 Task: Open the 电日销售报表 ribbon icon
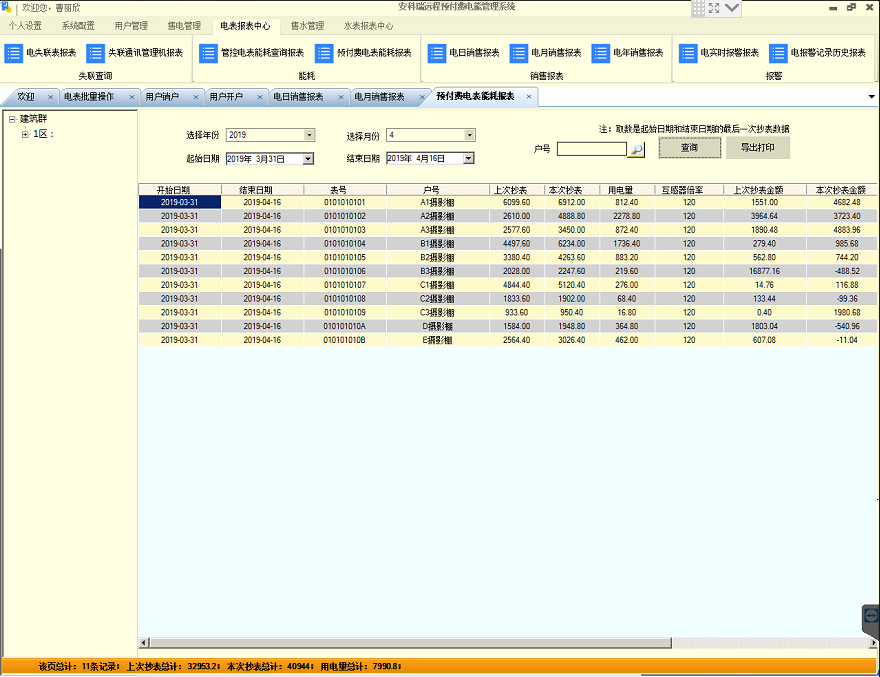(437, 53)
